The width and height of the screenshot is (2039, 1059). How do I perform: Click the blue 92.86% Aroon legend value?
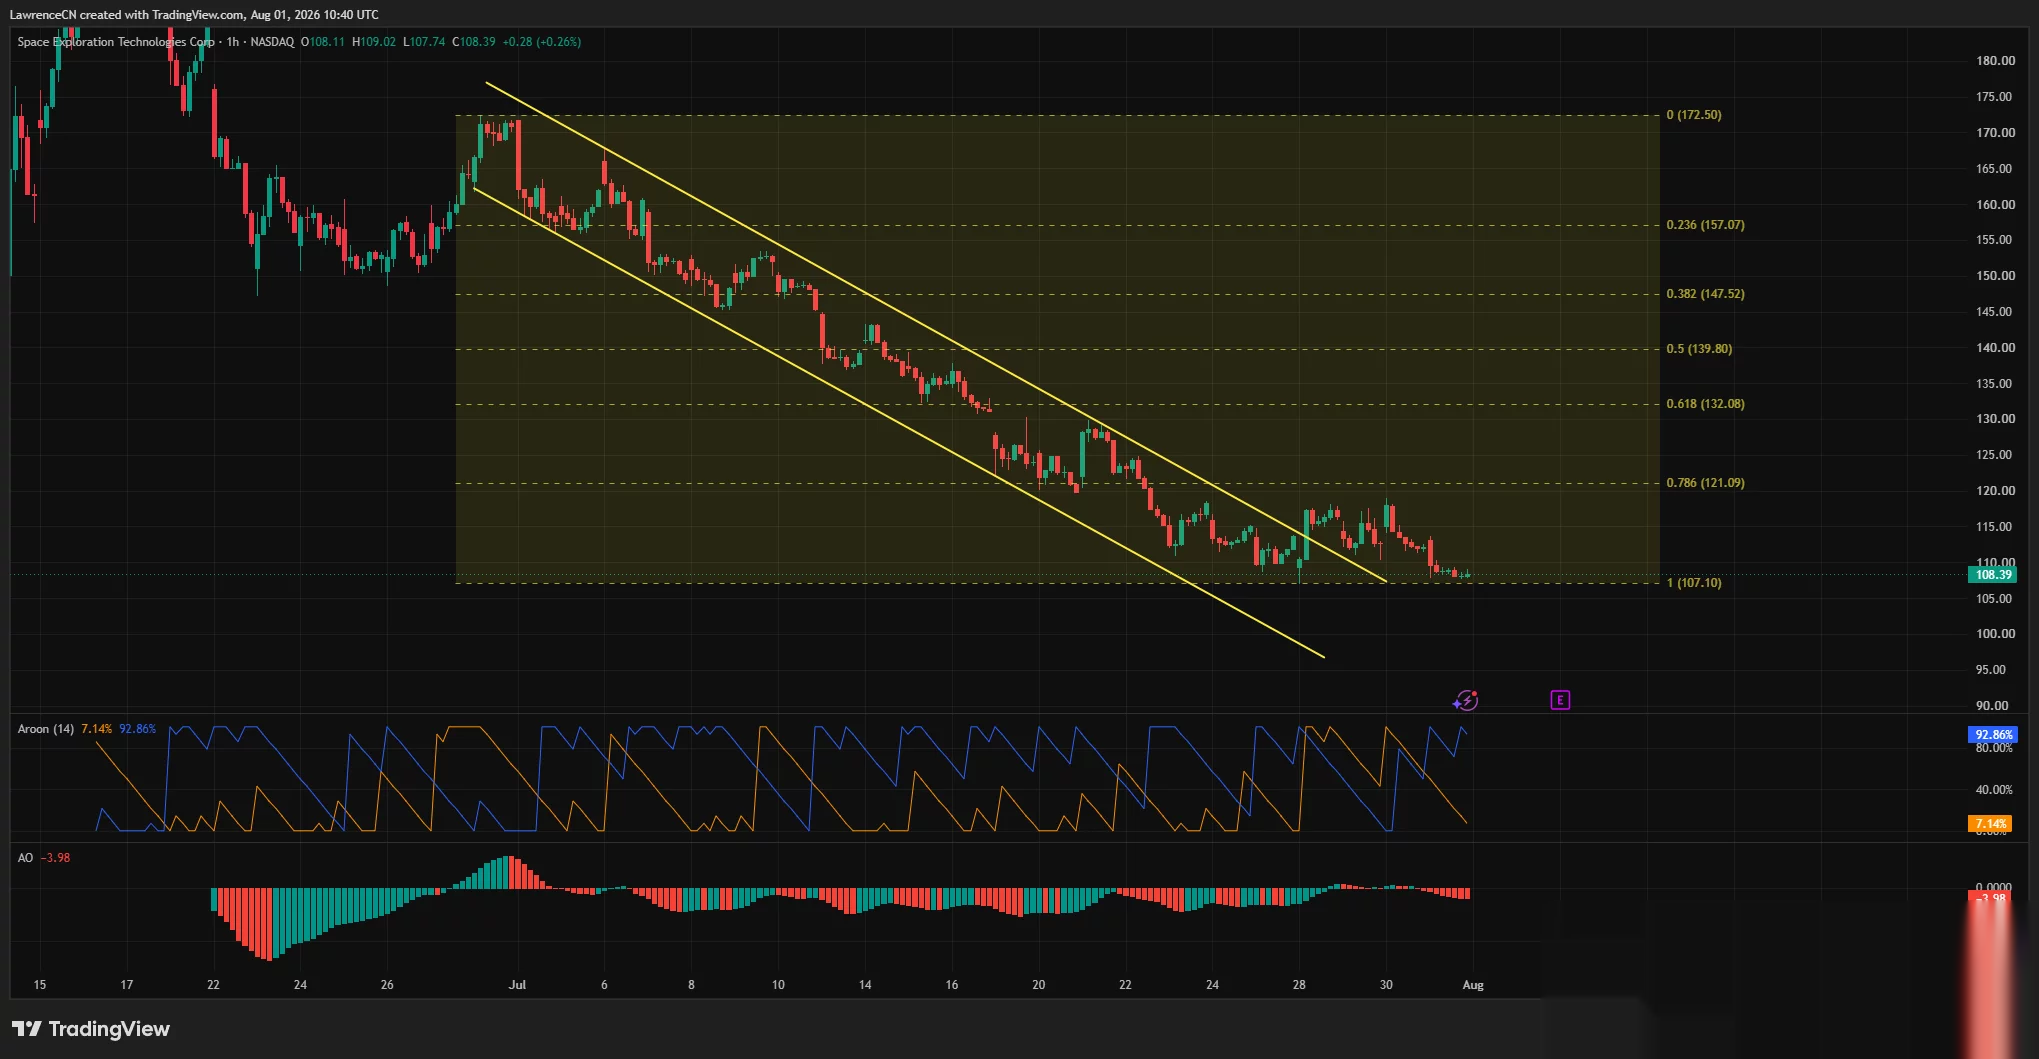coord(138,729)
